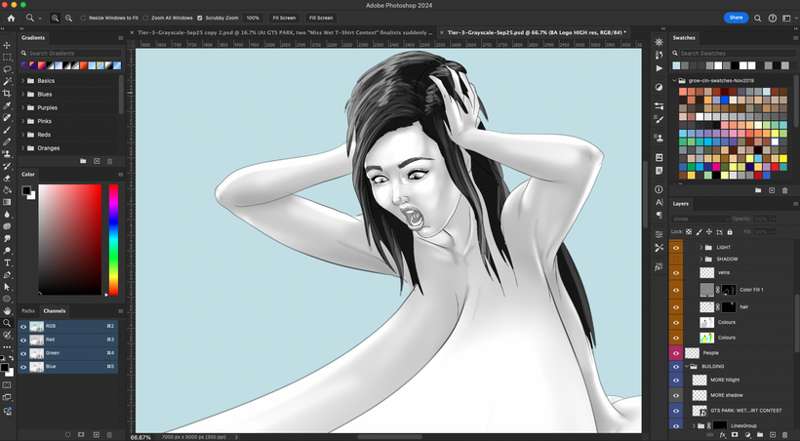Click the Search Swatches field
800x441 pixels.
pyautogui.click(x=733, y=53)
